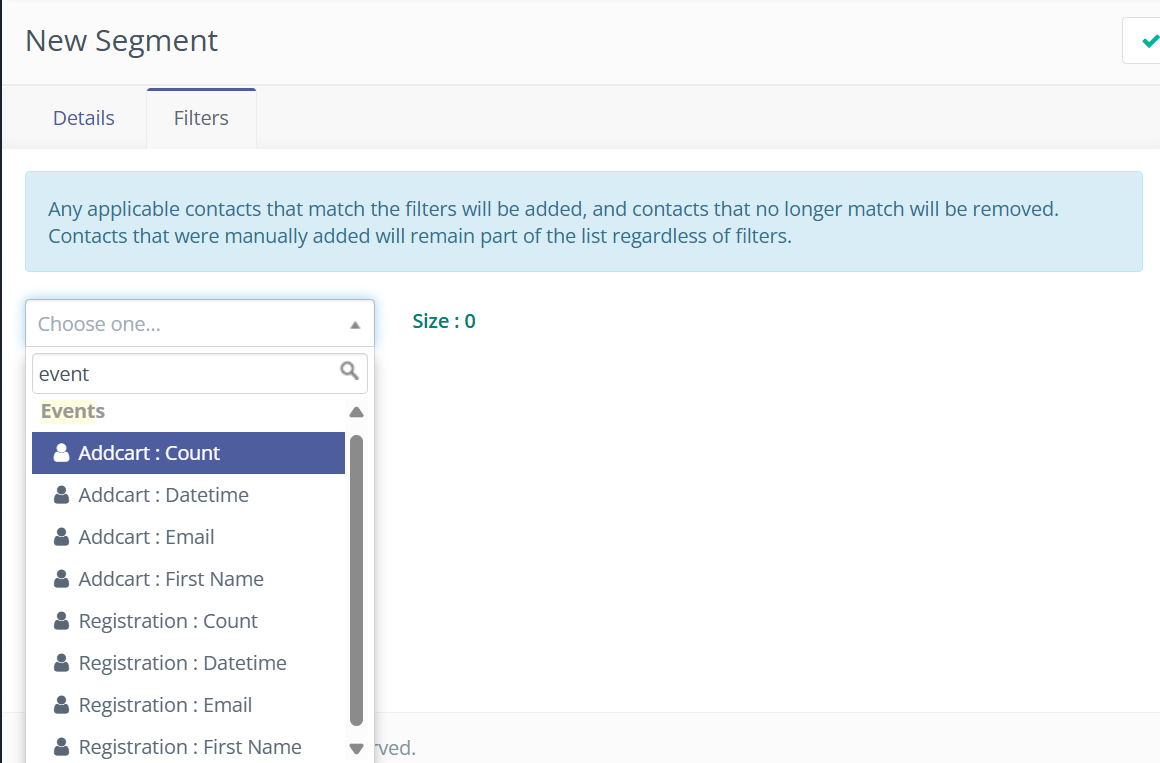Image resolution: width=1160 pixels, height=763 pixels.
Task: Select the Addcart : Email filter option
Action: (x=147, y=537)
